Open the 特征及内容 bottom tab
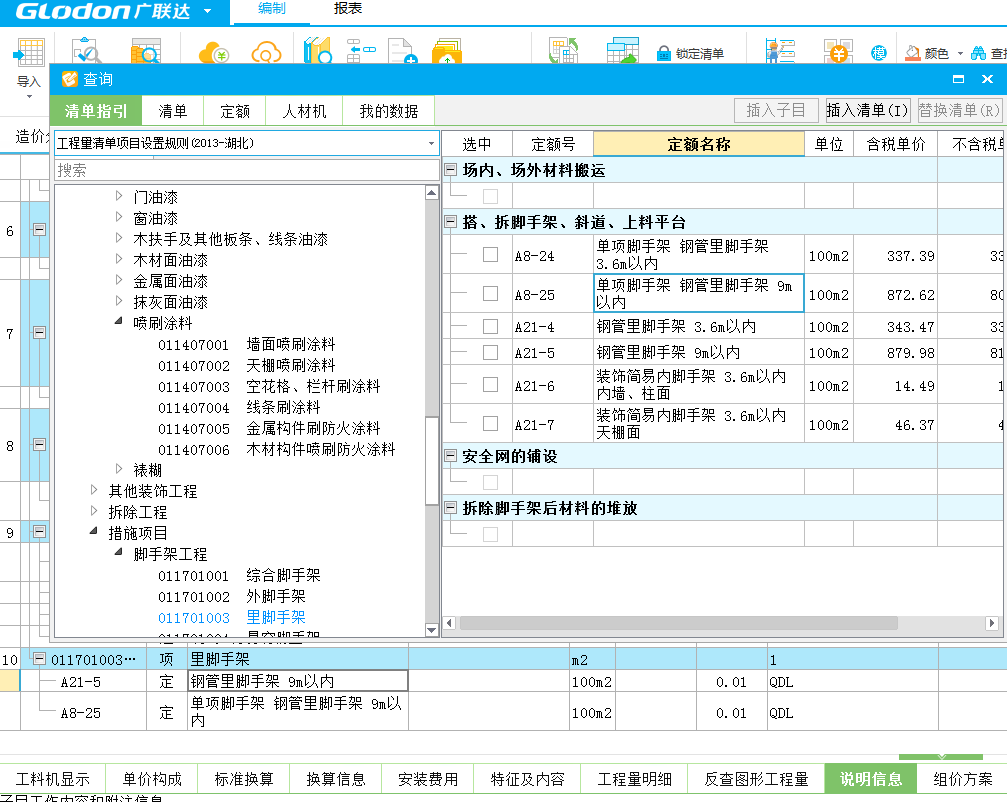 [x=527, y=779]
